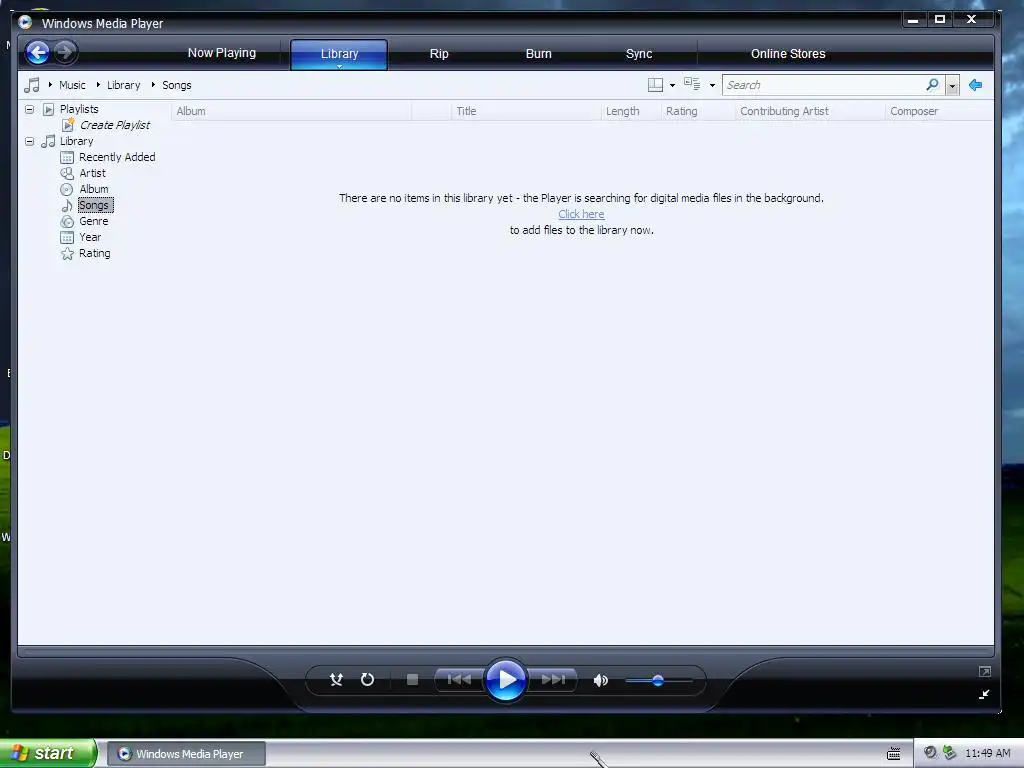Select the Rating star icon
Viewport: 1024px width, 768px height.
[x=67, y=253]
